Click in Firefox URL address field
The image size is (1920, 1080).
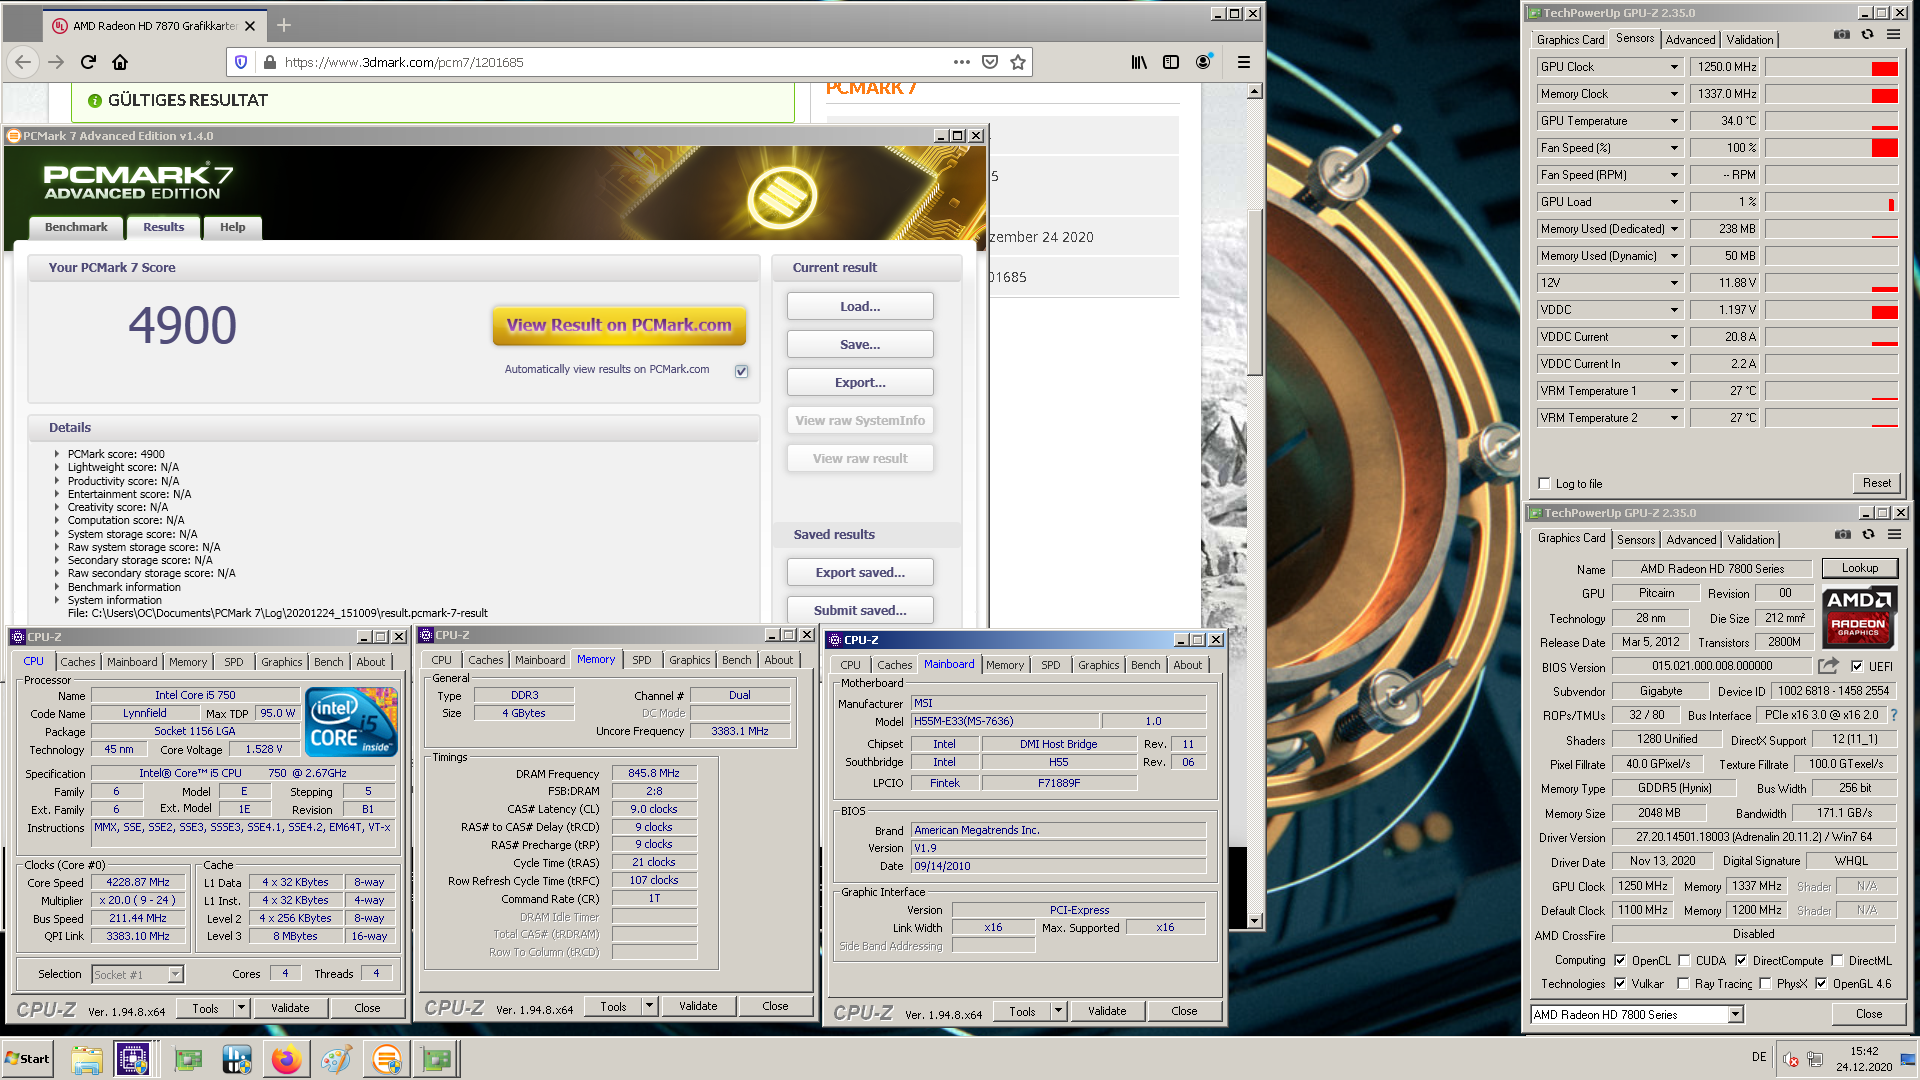610,62
